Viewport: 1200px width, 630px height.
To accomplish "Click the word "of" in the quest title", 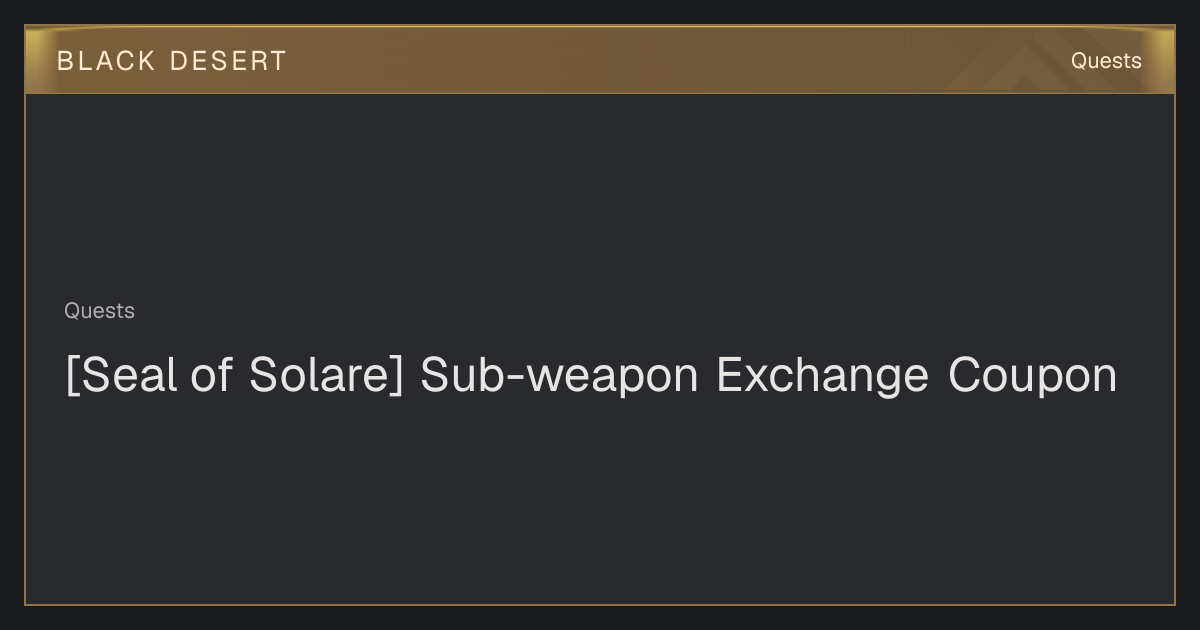I will pos(211,375).
